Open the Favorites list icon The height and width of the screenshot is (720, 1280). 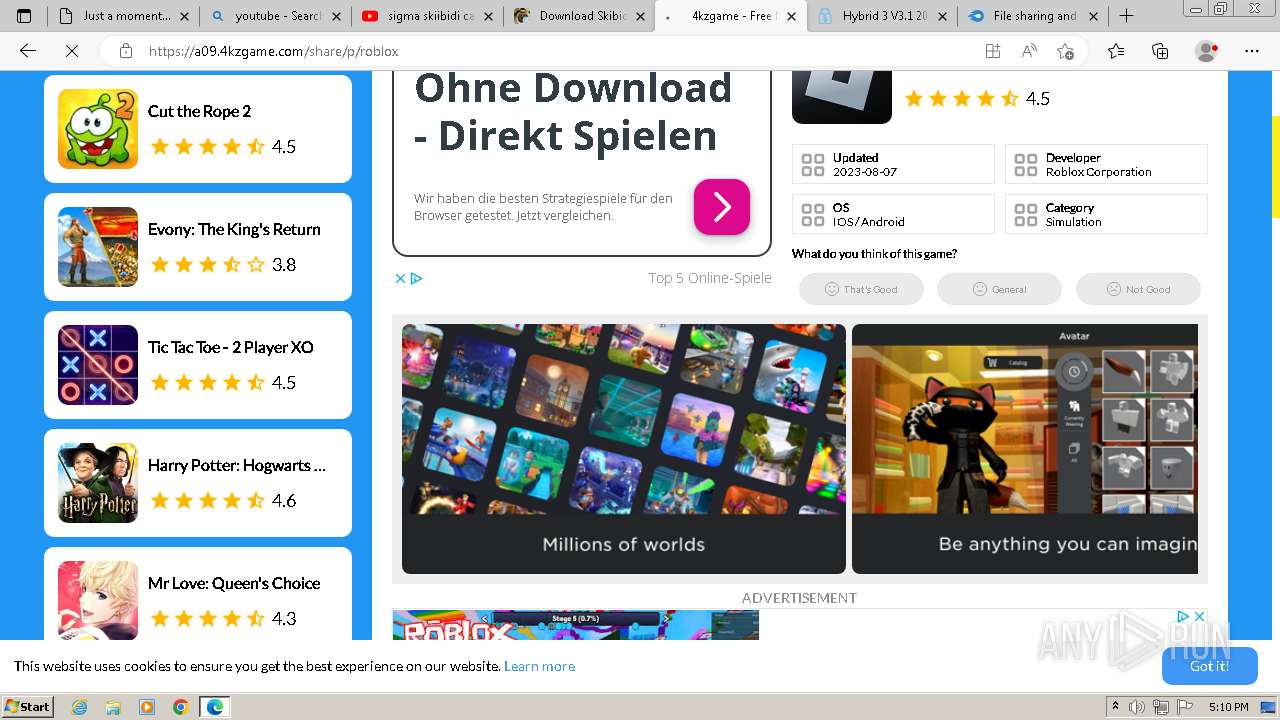(1116, 51)
